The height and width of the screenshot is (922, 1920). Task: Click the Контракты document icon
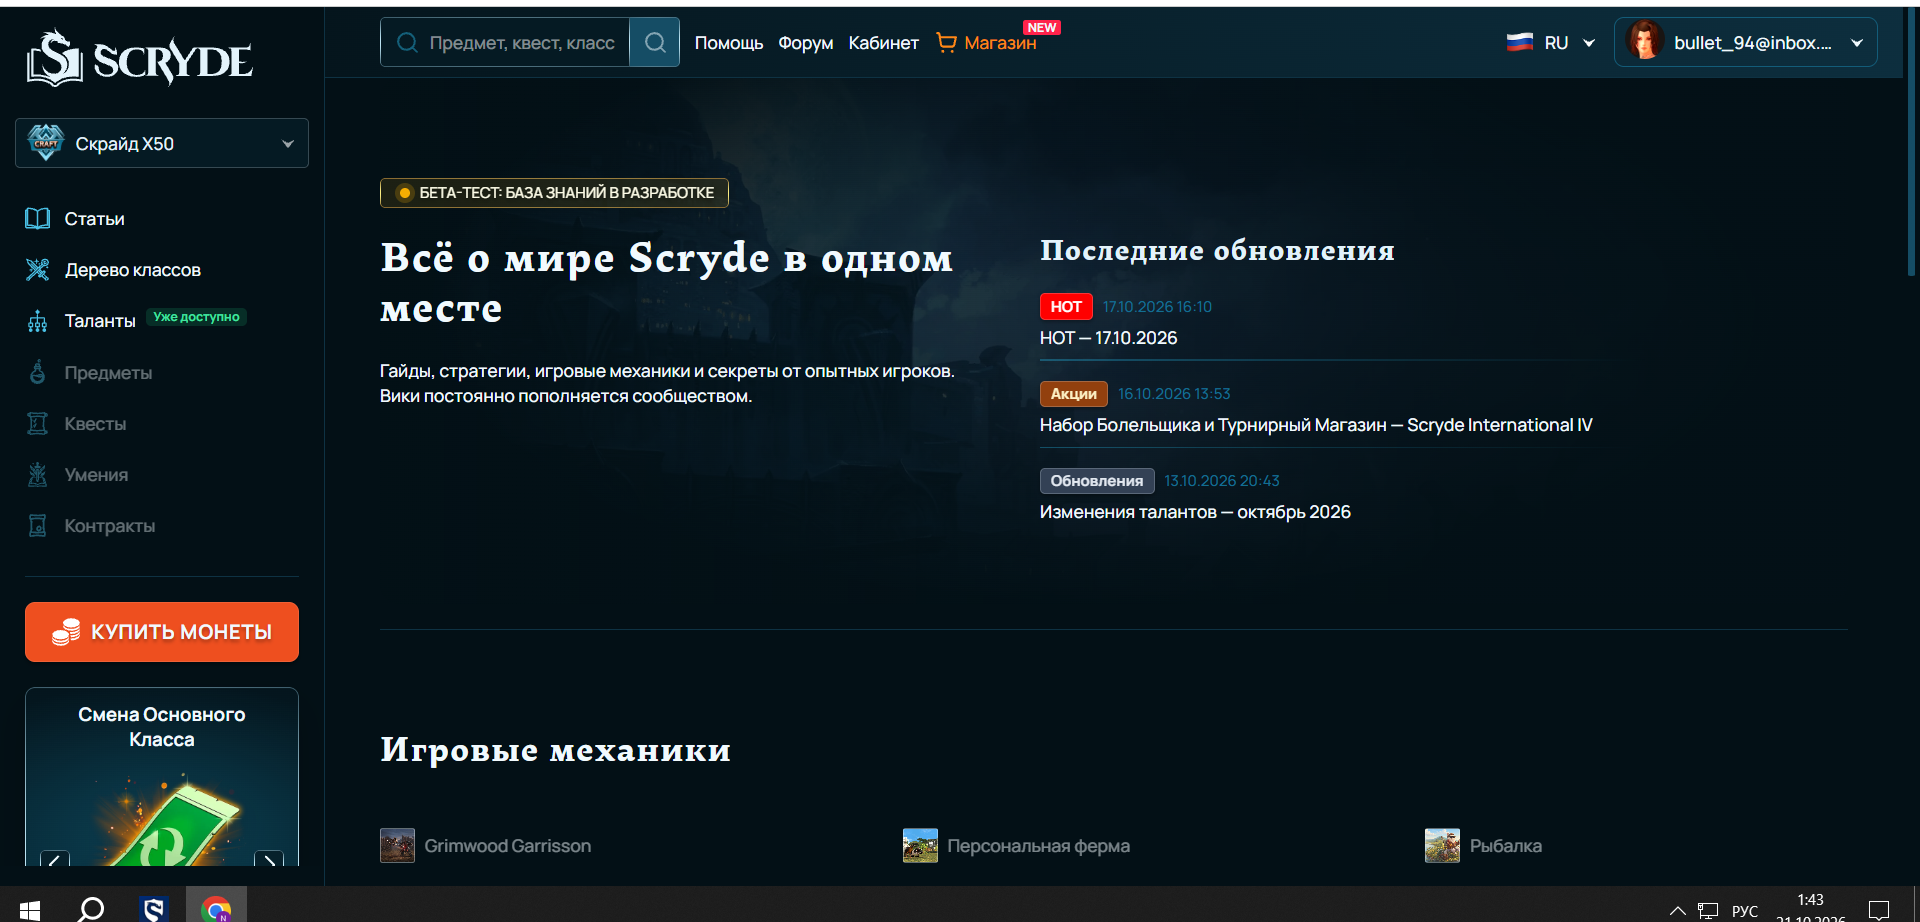[38, 526]
